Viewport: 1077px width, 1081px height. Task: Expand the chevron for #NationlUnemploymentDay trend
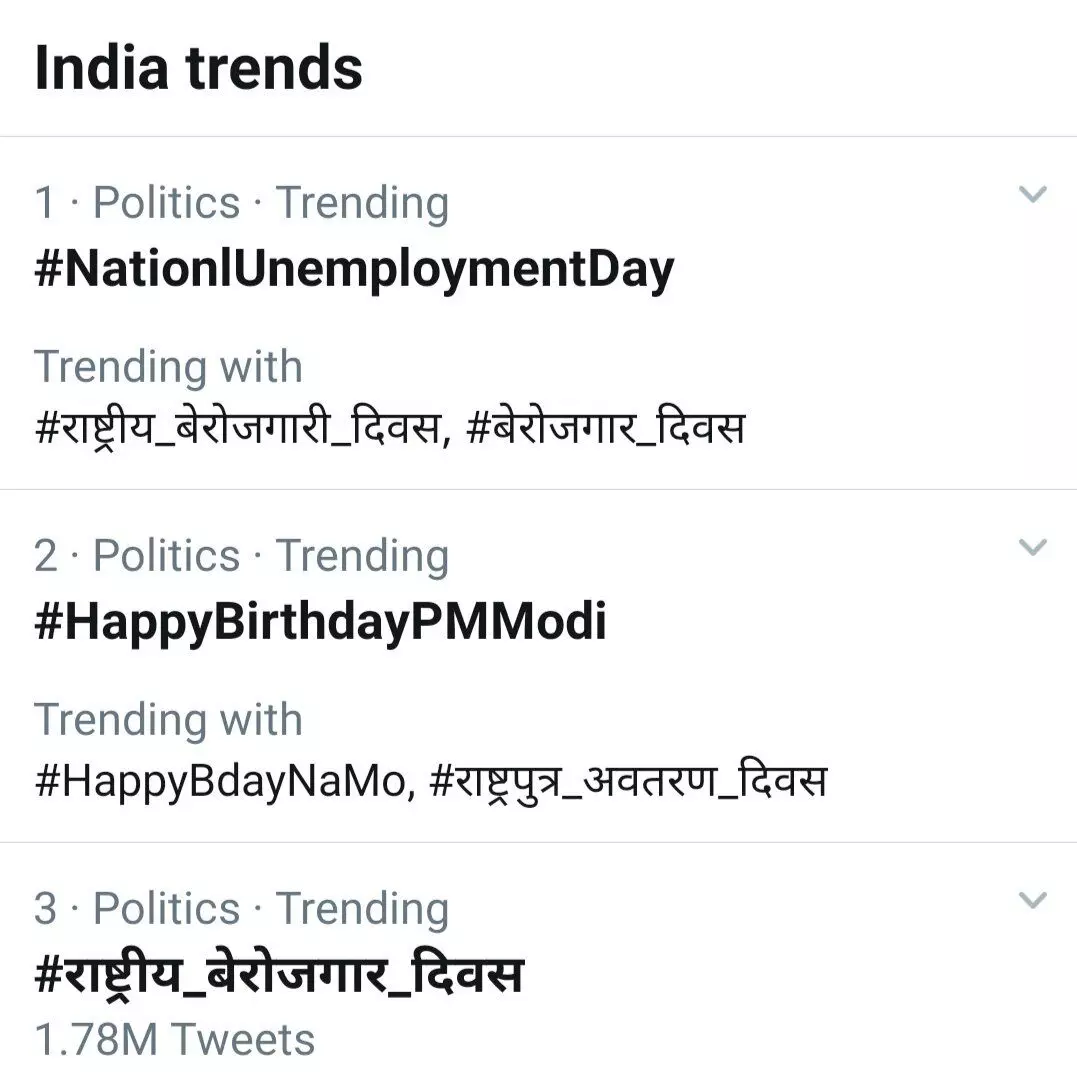click(1032, 194)
